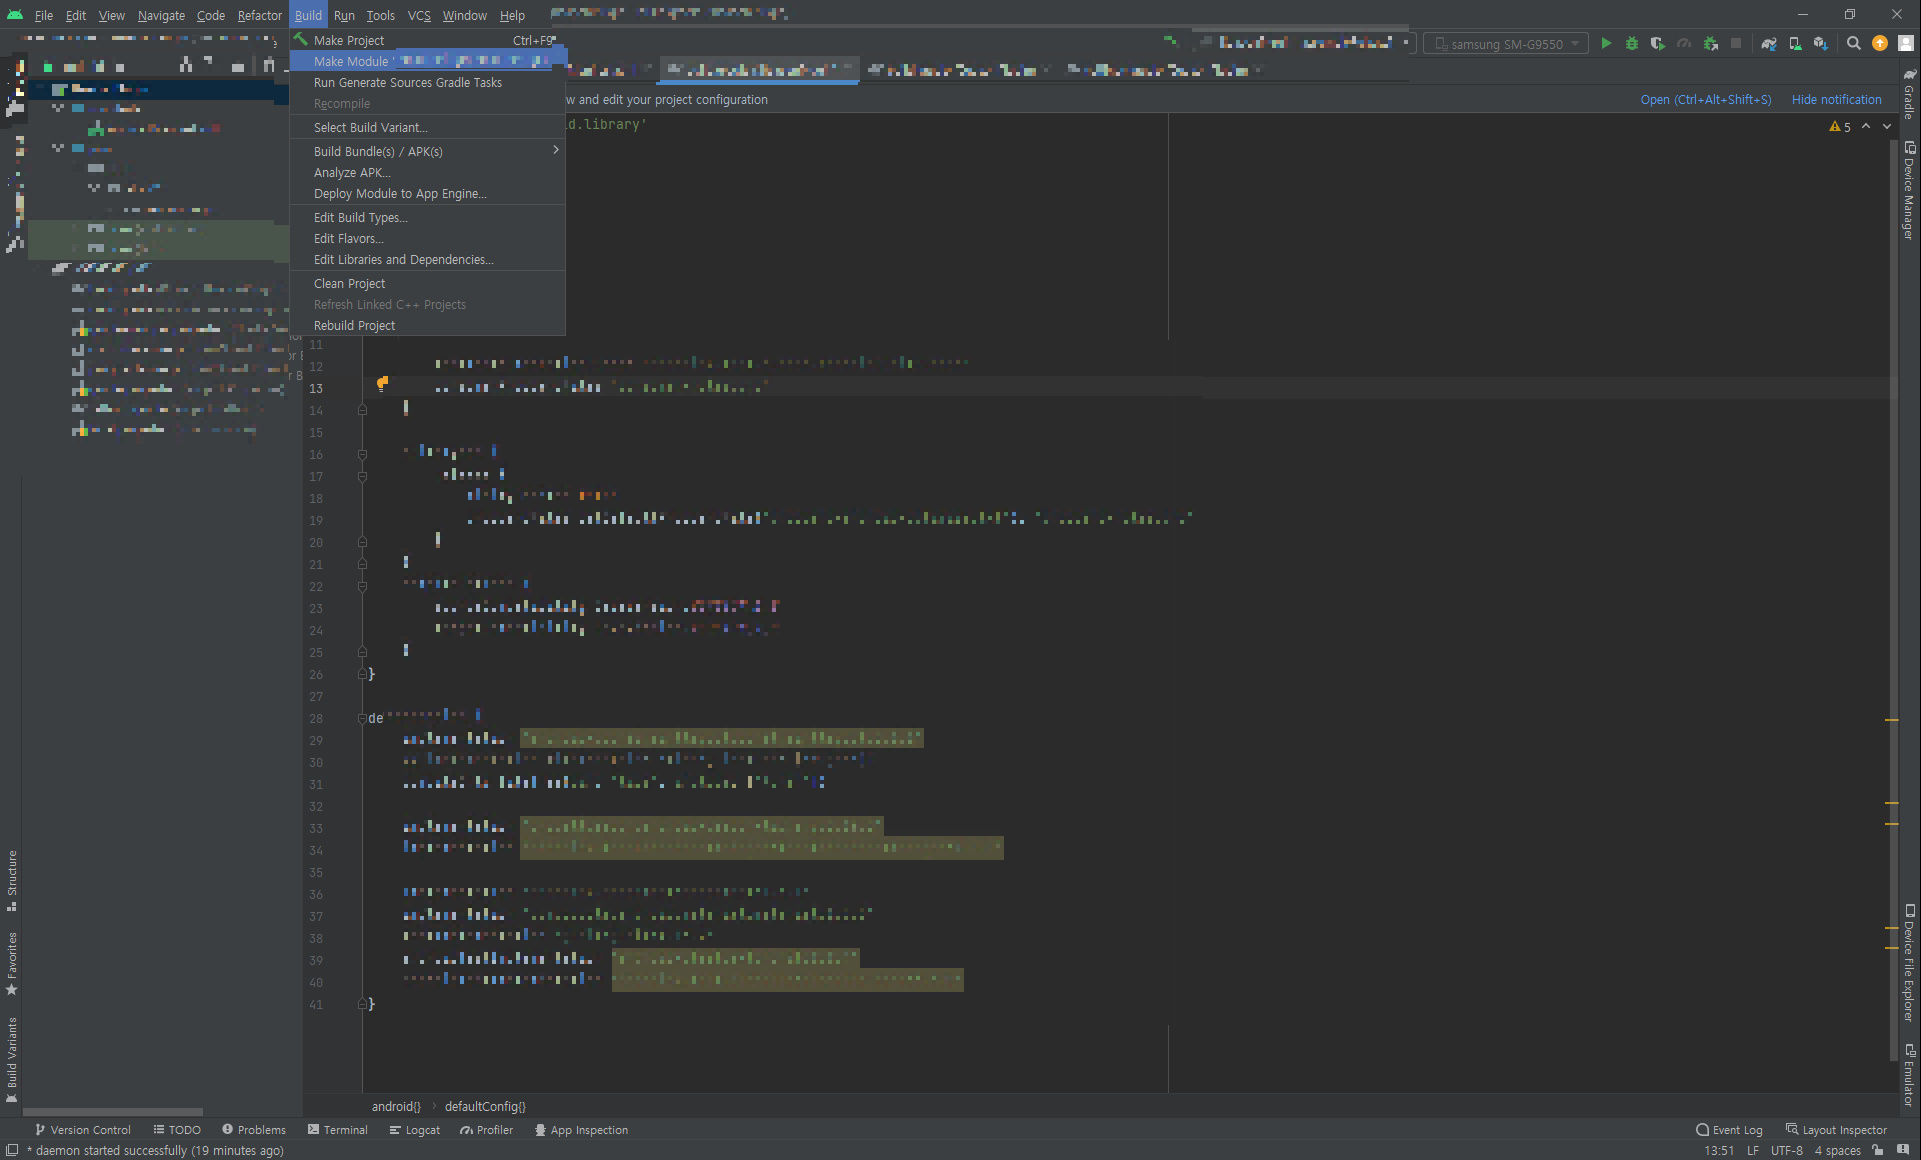Image resolution: width=1921 pixels, height=1160 pixels.
Task: Open the samsung SM-G9550 device dropdown
Action: pos(1506,44)
